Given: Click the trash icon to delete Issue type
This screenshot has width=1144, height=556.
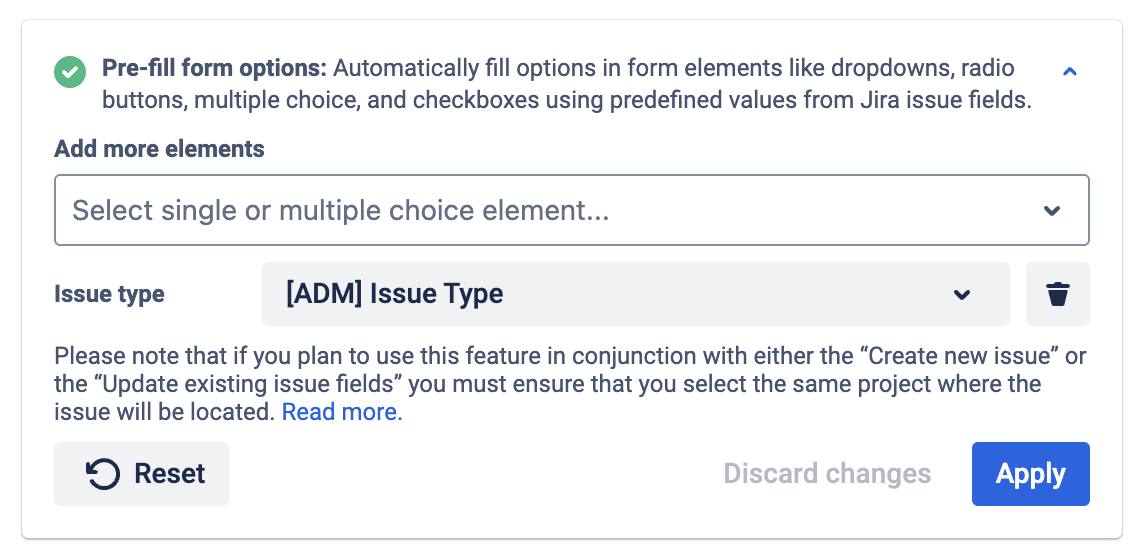Looking at the screenshot, I should [x=1058, y=294].
